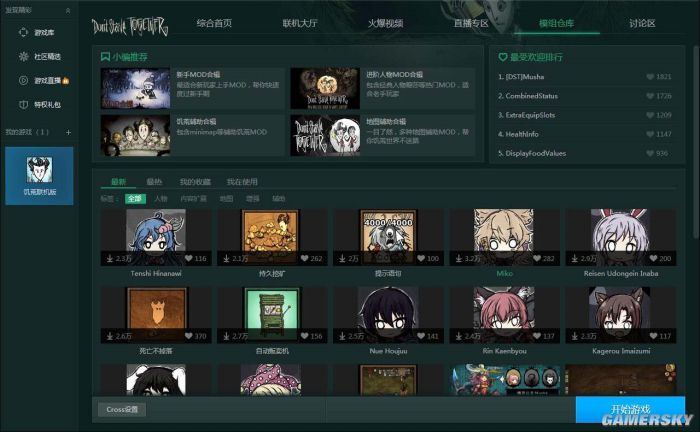700x432 pixels.
Task: Click download icon on Nue Houjuu card
Action: (x=342, y=336)
